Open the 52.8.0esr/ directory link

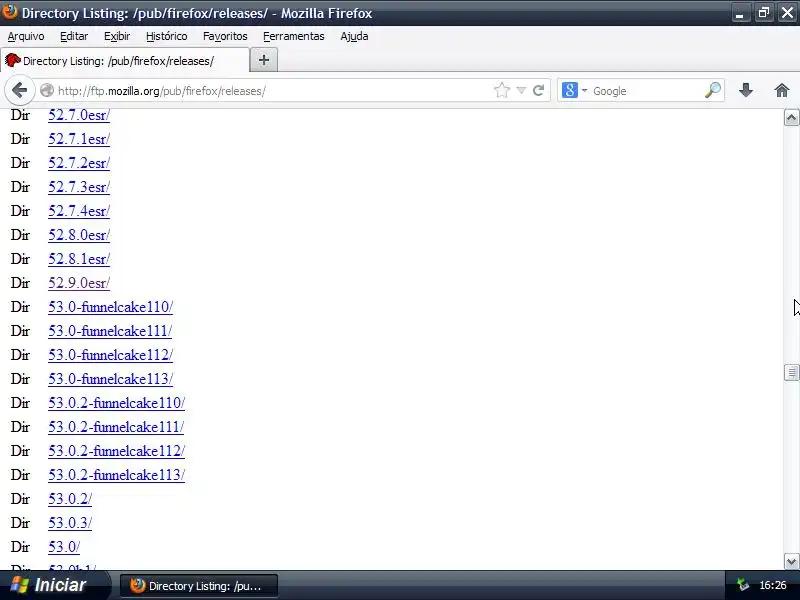pyautogui.click(x=79, y=235)
